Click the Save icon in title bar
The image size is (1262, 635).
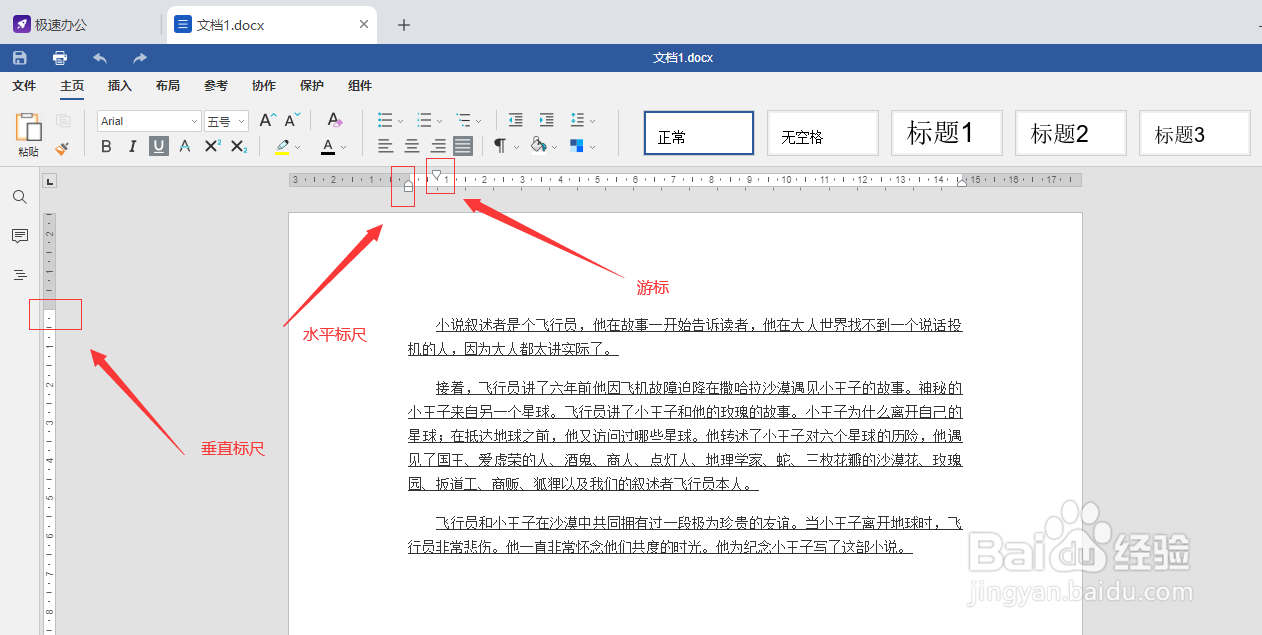point(20,58)
